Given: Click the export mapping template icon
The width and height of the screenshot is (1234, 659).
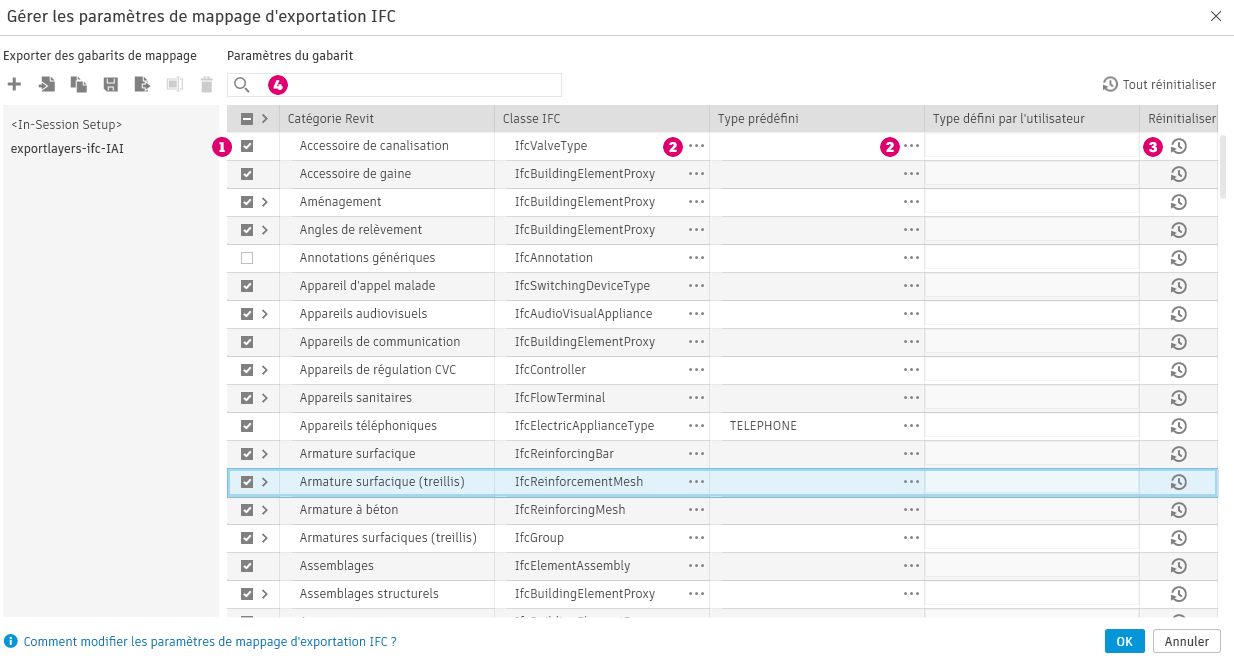Looking at the screenshot, I should click(143, 85).
